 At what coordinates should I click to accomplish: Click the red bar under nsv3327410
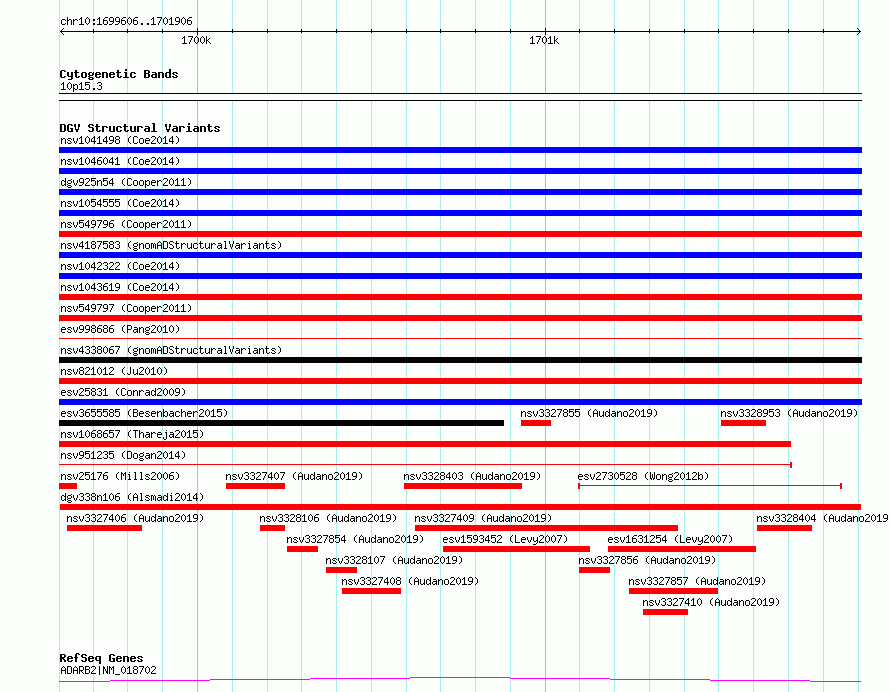[665, 612]
